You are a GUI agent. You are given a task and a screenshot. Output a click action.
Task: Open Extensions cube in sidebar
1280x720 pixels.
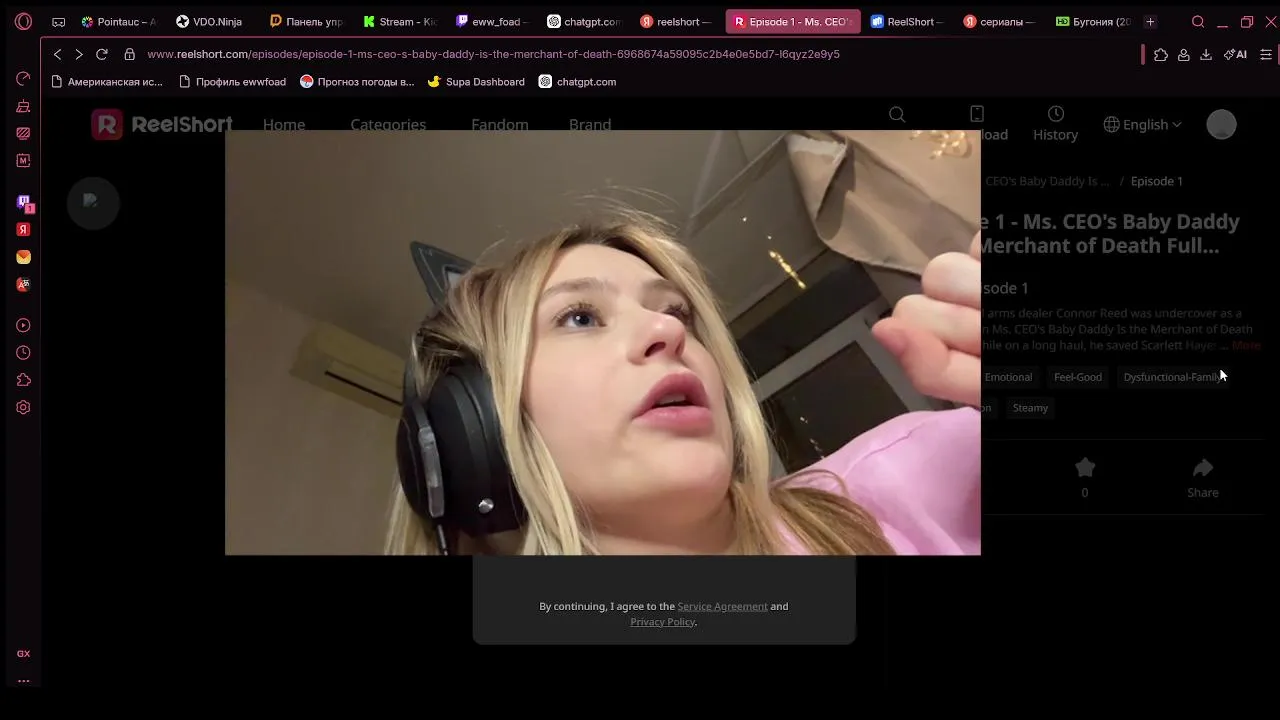23,380
